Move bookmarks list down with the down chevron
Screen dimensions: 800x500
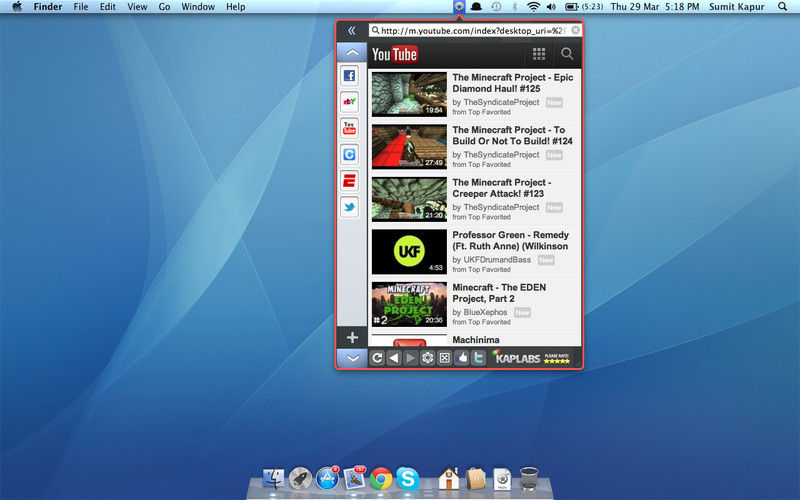tap(352, 358)
